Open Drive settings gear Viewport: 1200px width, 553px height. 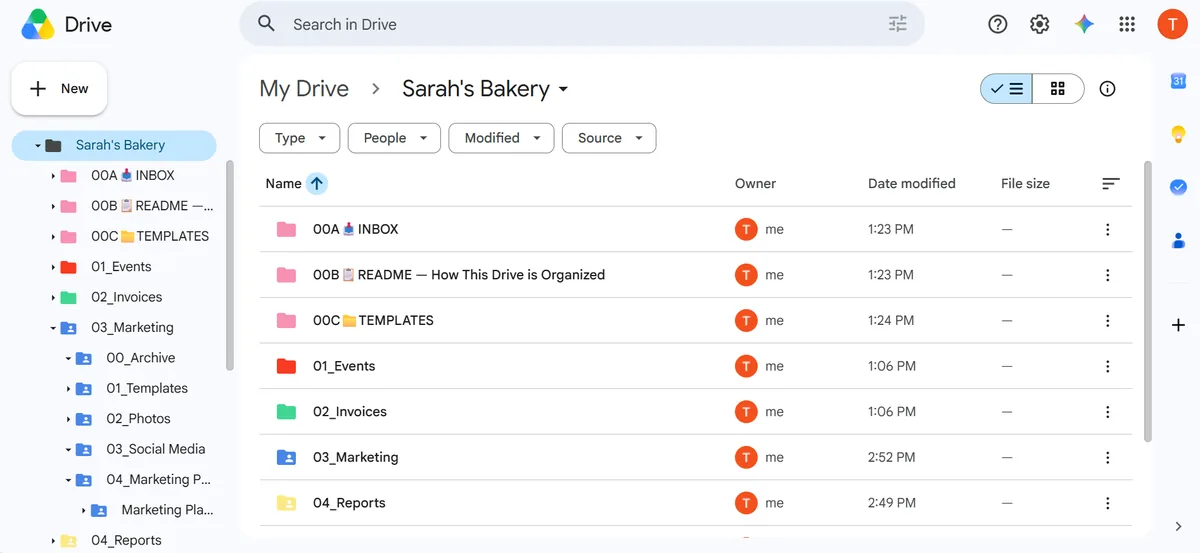pyautogui.click(x=1040, y=25)
